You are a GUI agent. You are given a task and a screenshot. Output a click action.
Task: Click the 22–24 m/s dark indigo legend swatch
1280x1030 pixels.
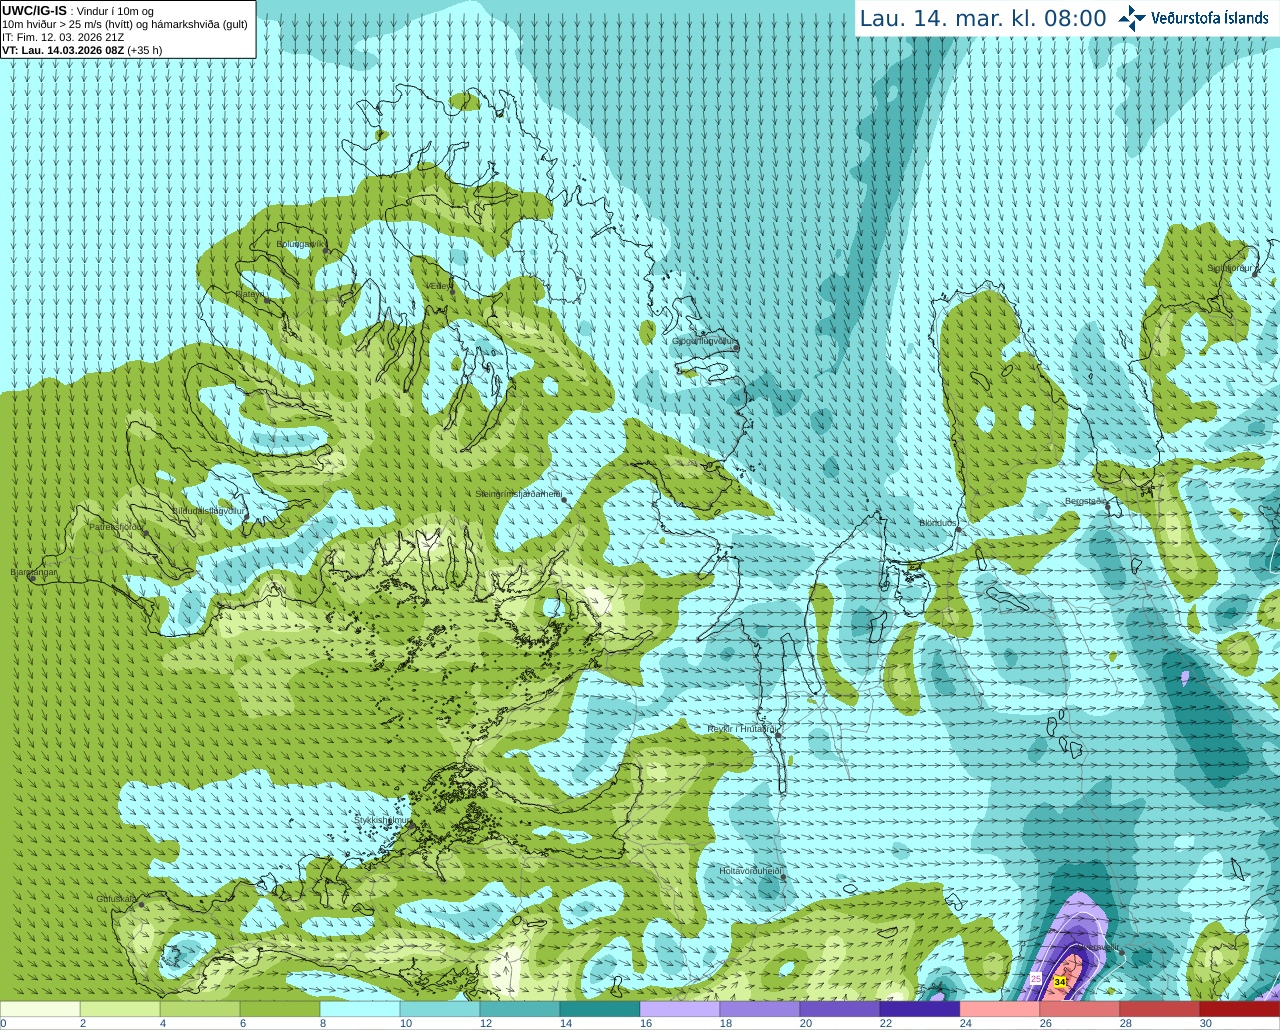tap(920, 1009)
